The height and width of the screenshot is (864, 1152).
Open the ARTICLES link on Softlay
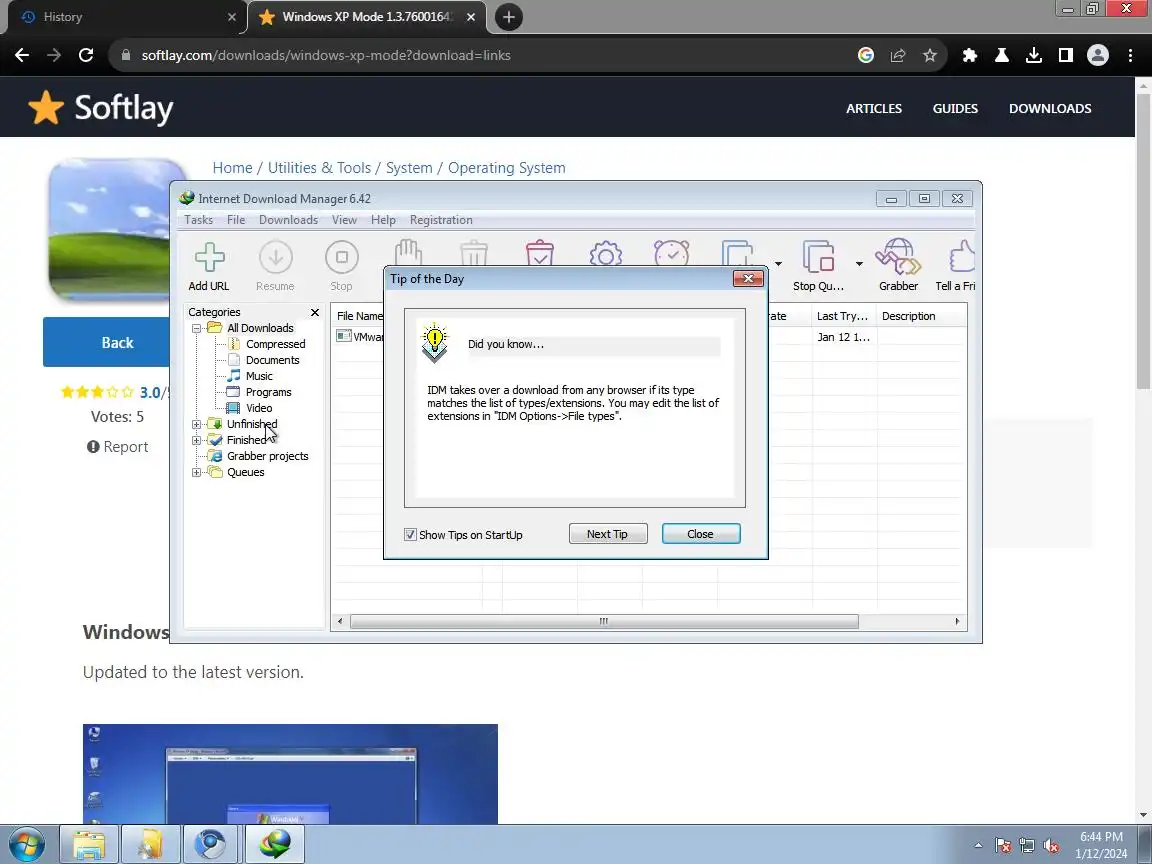(x=874, y=108)
